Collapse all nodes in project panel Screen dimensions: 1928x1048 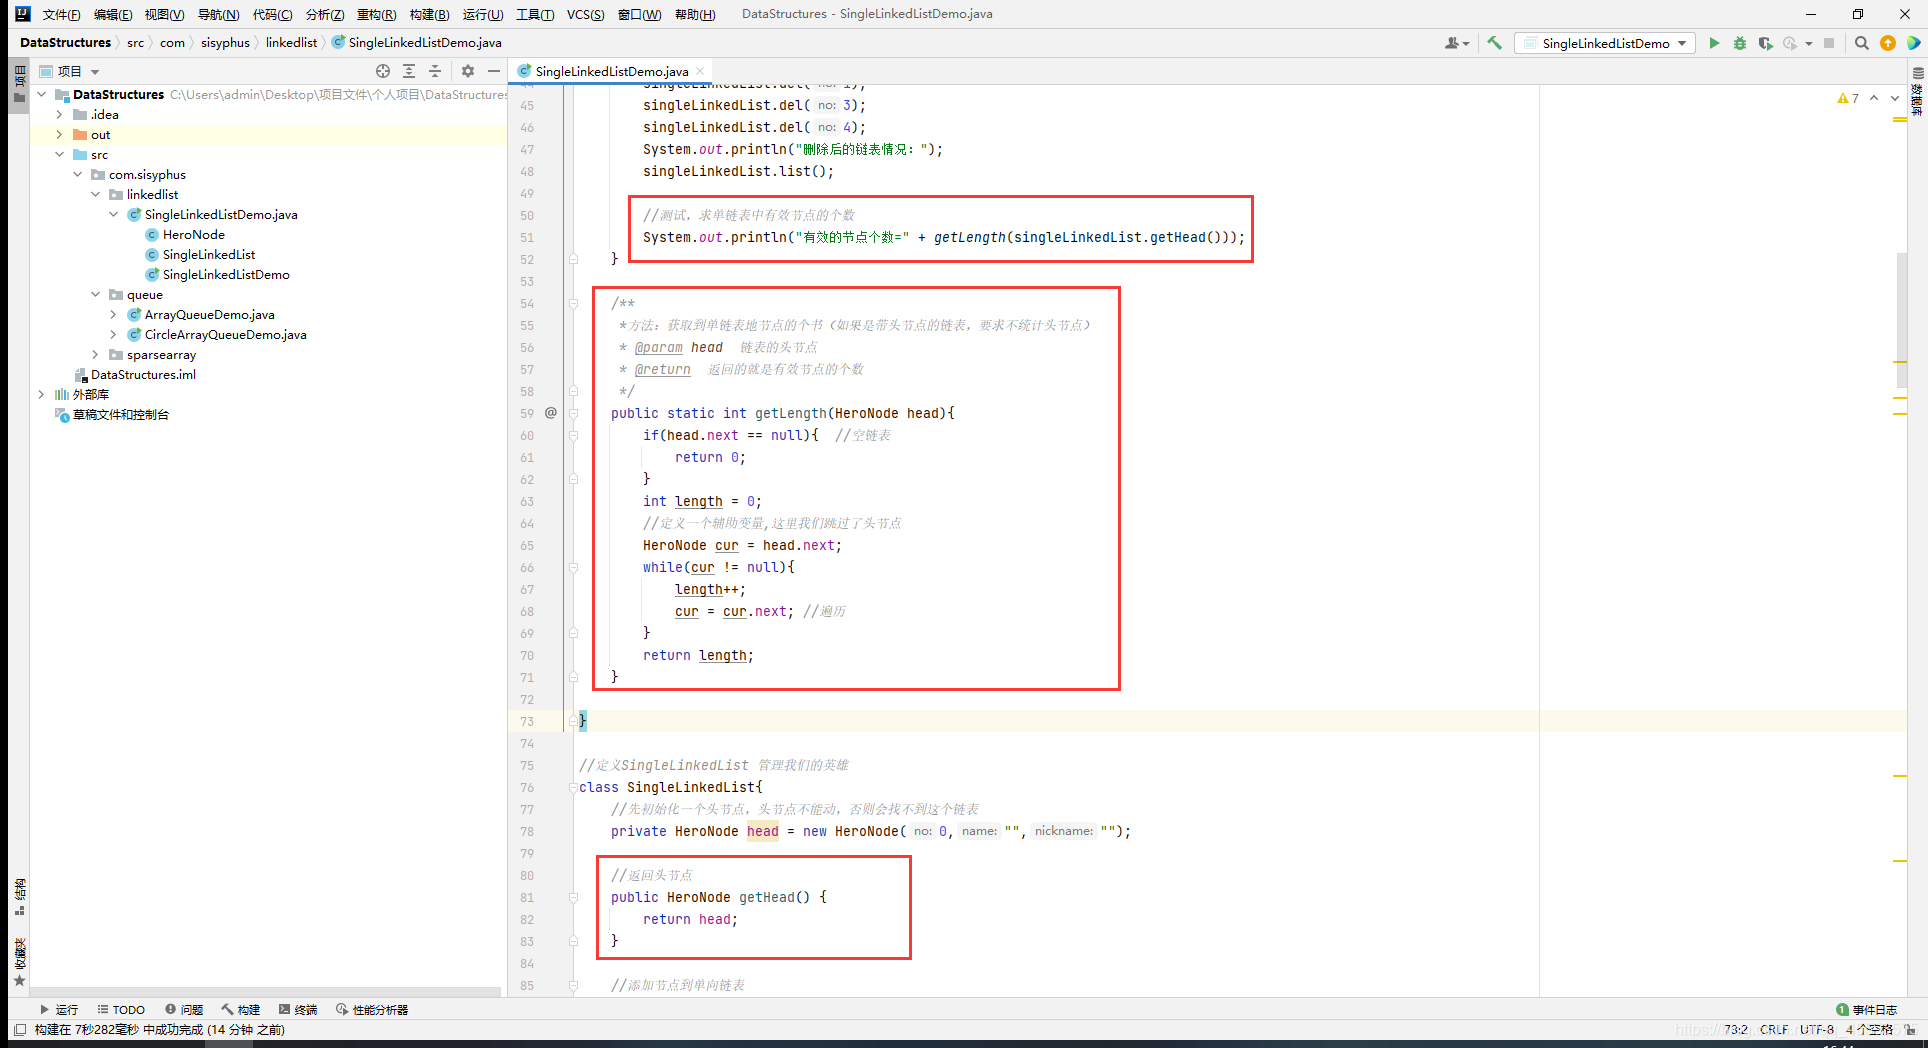coord(435,71)
